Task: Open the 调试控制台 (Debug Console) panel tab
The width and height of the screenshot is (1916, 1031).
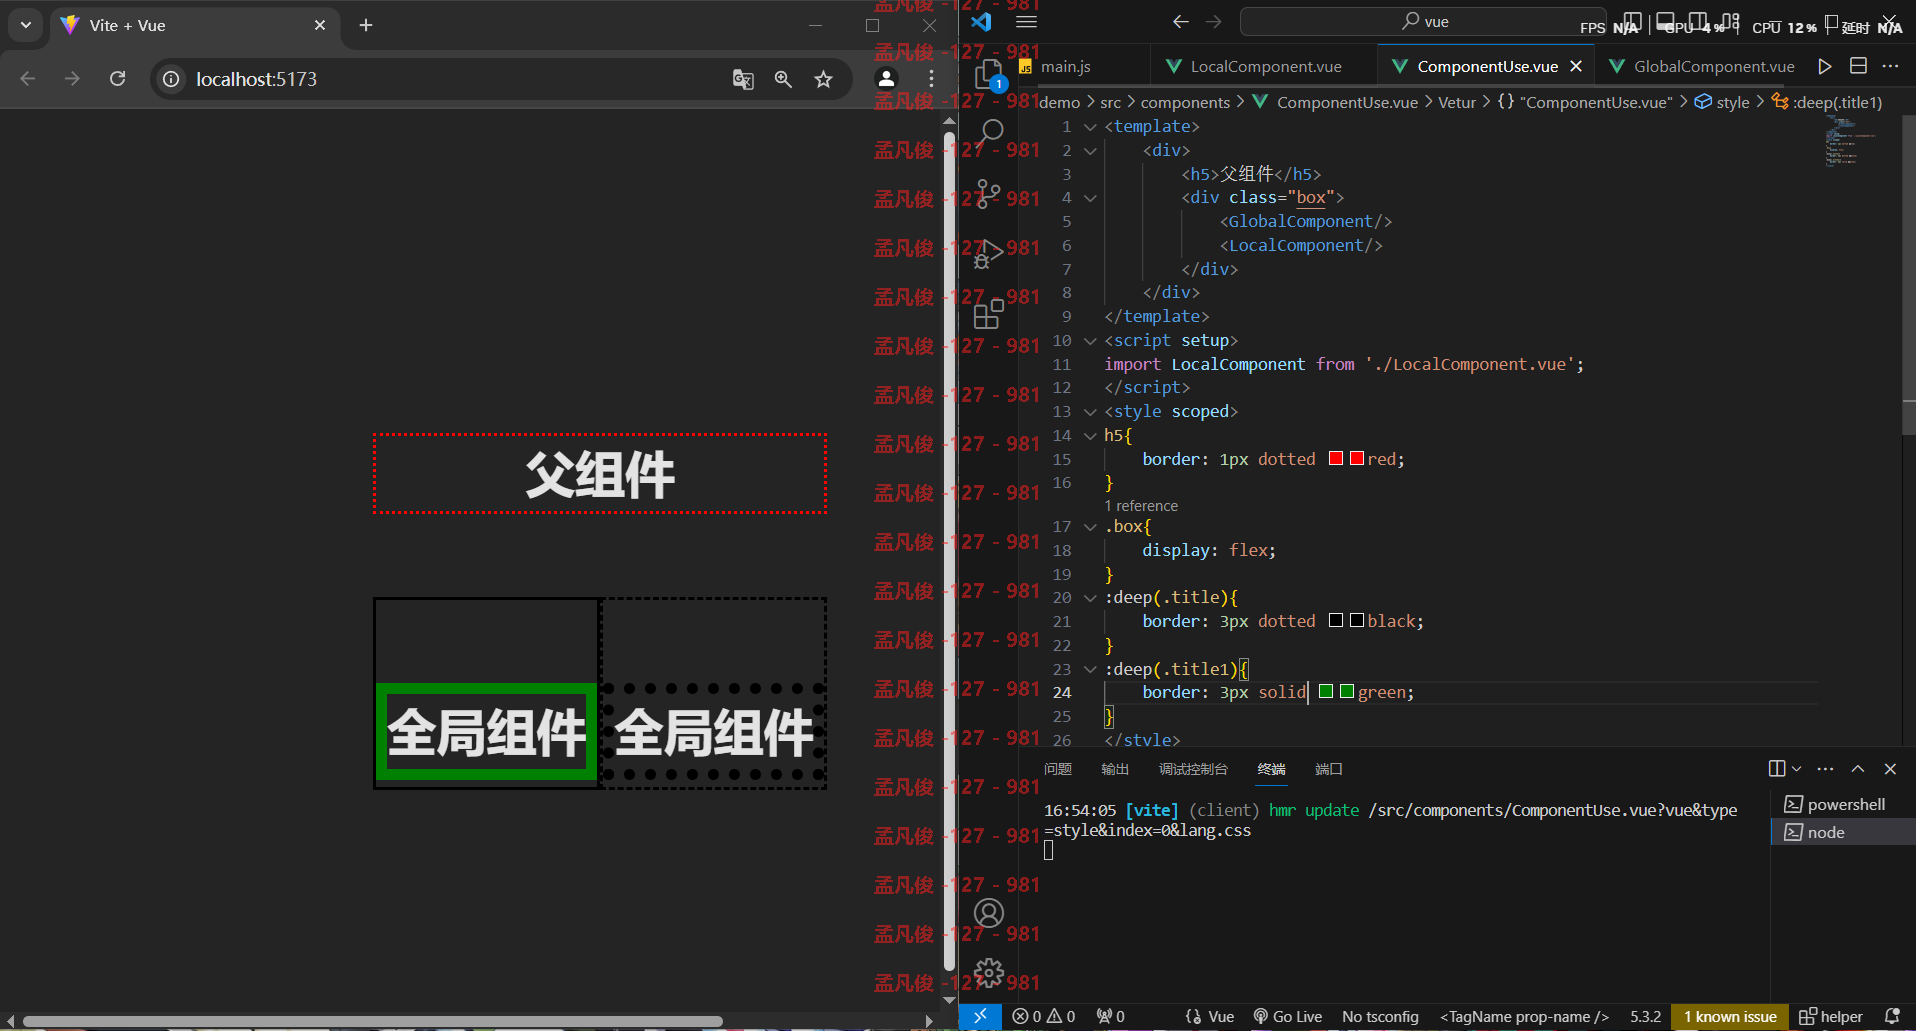Action: click(1193, 769)
